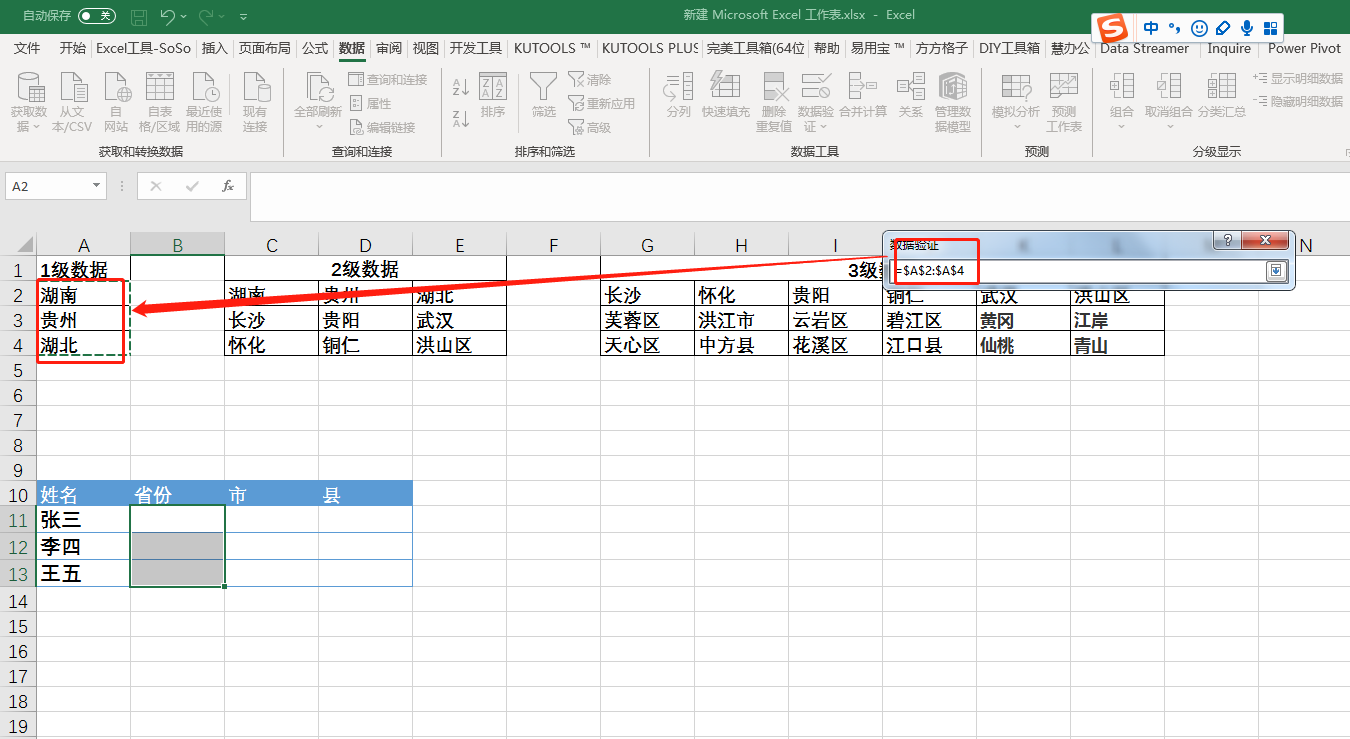Switch to the 公式 ribbon tab

pos(315,48)
